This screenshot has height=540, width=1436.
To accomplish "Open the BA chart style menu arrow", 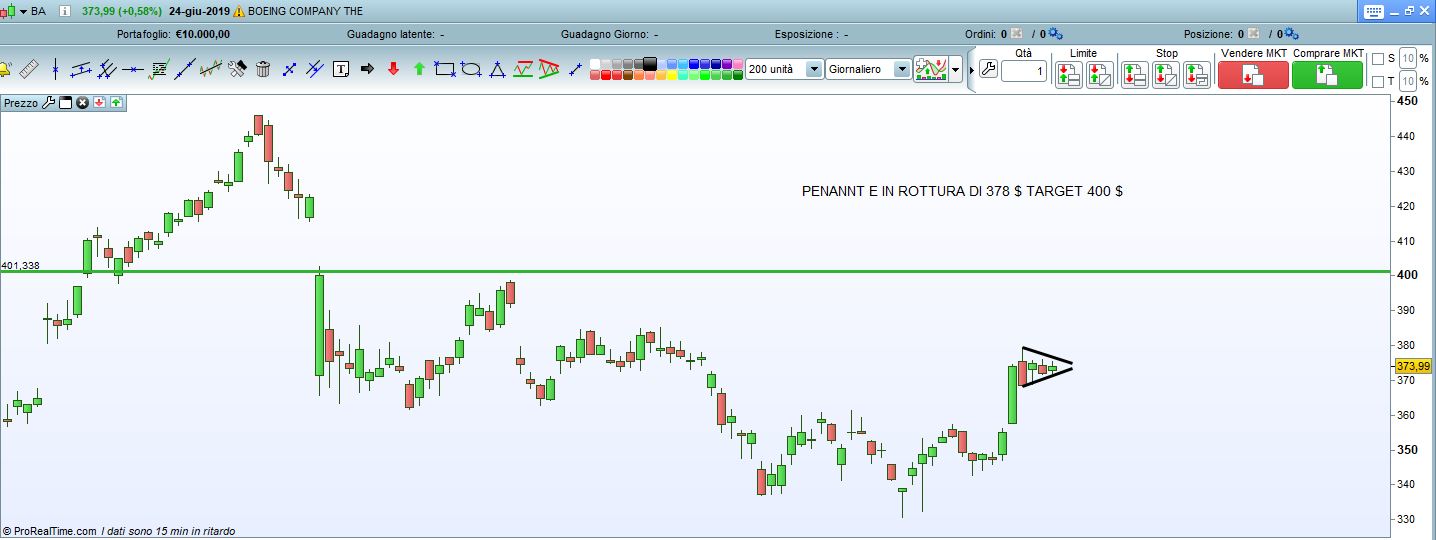I will (x=23, y=11).
